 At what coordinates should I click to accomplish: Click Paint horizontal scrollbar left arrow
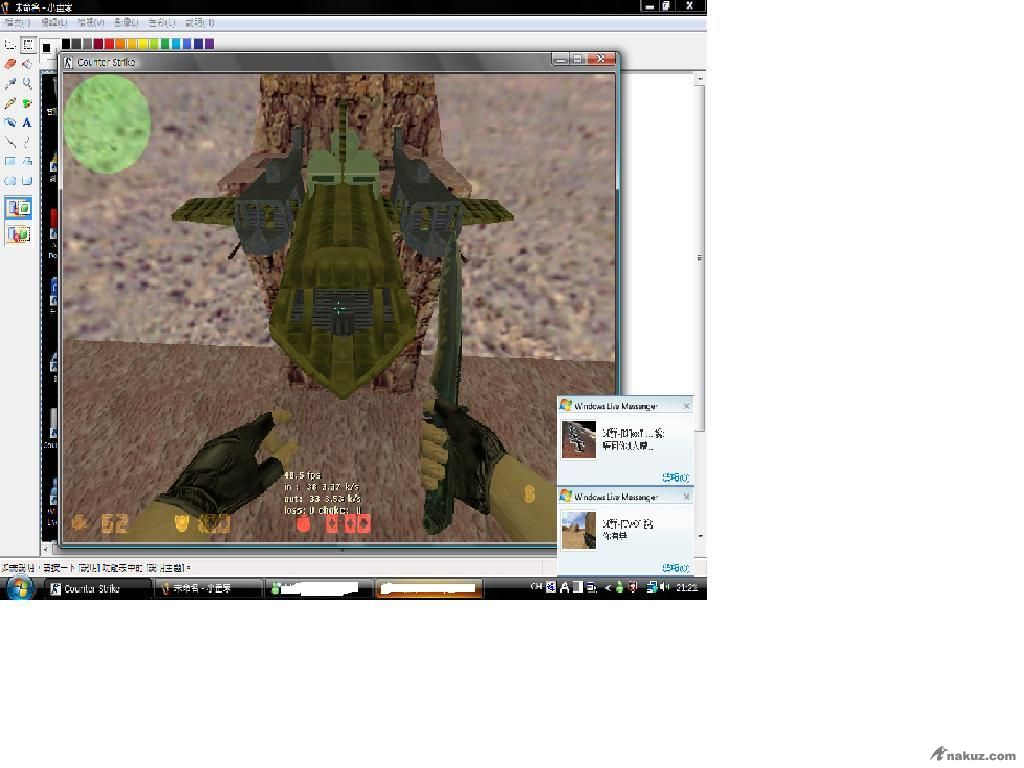[46, 549]
